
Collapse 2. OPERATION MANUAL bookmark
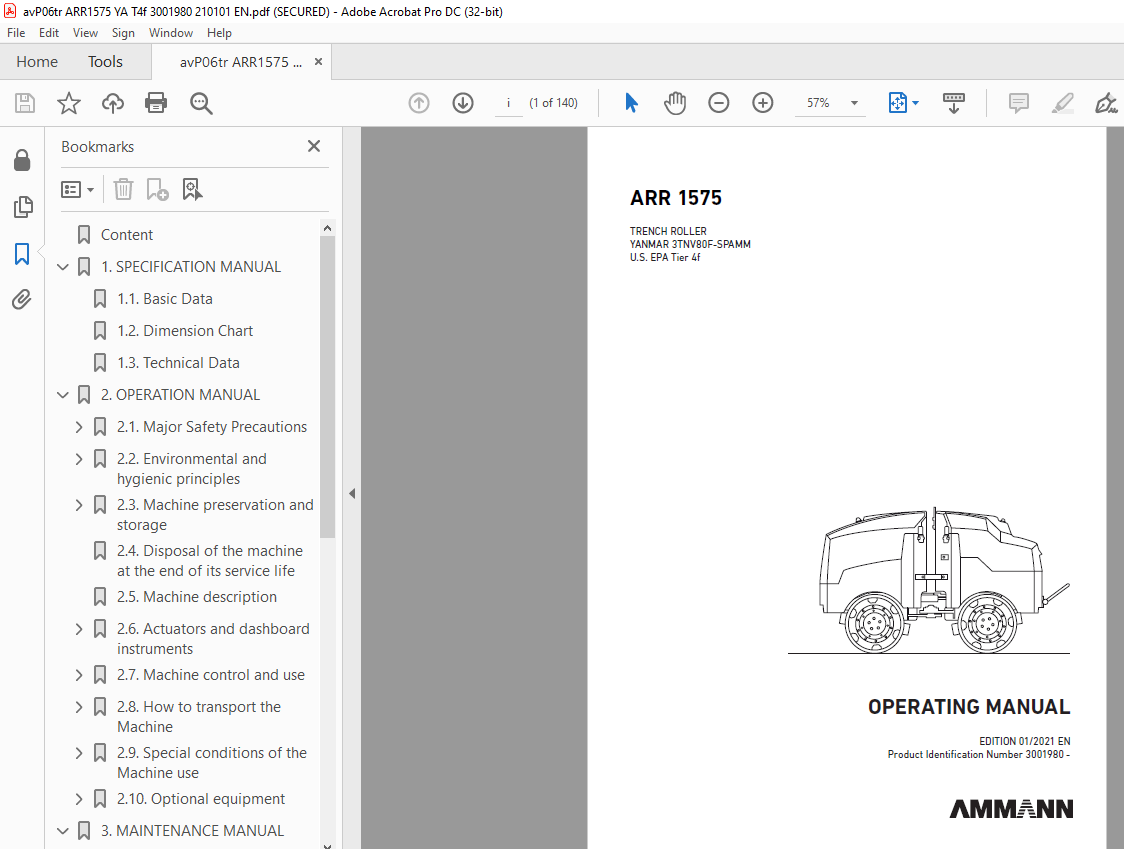(x=63, y=395)
